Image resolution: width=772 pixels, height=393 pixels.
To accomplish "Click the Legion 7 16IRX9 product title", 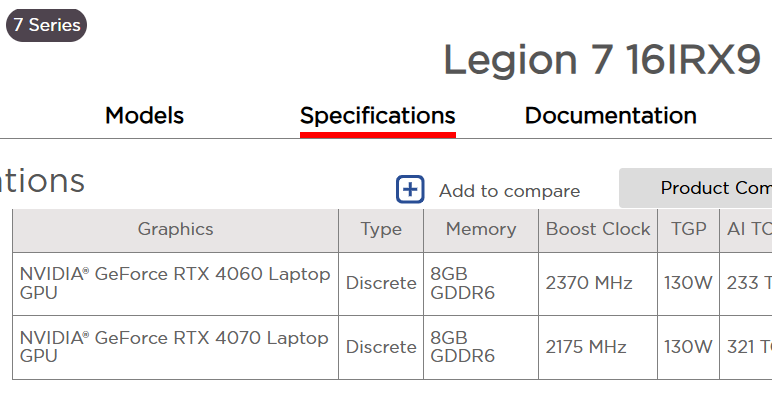I will tap(602, 60).
